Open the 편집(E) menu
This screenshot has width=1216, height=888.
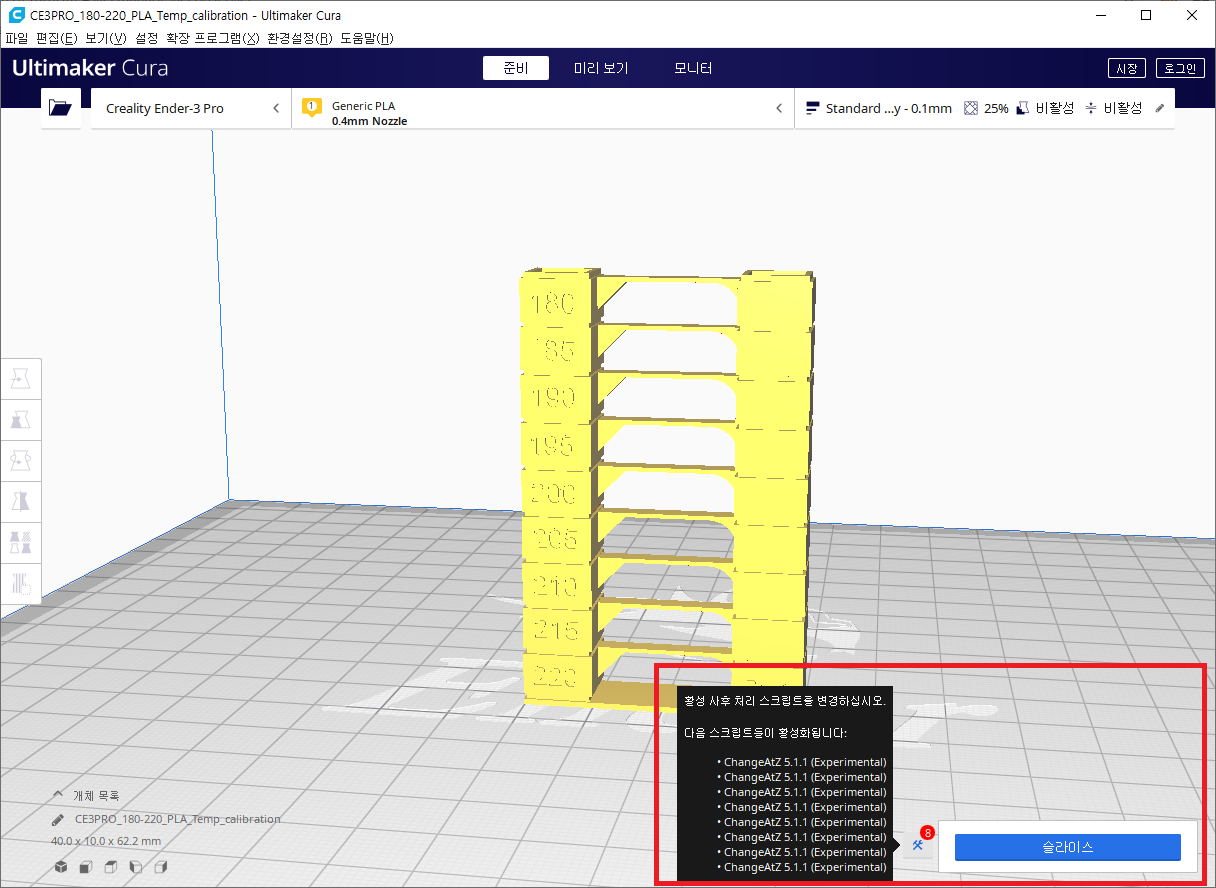click(56, 38)
